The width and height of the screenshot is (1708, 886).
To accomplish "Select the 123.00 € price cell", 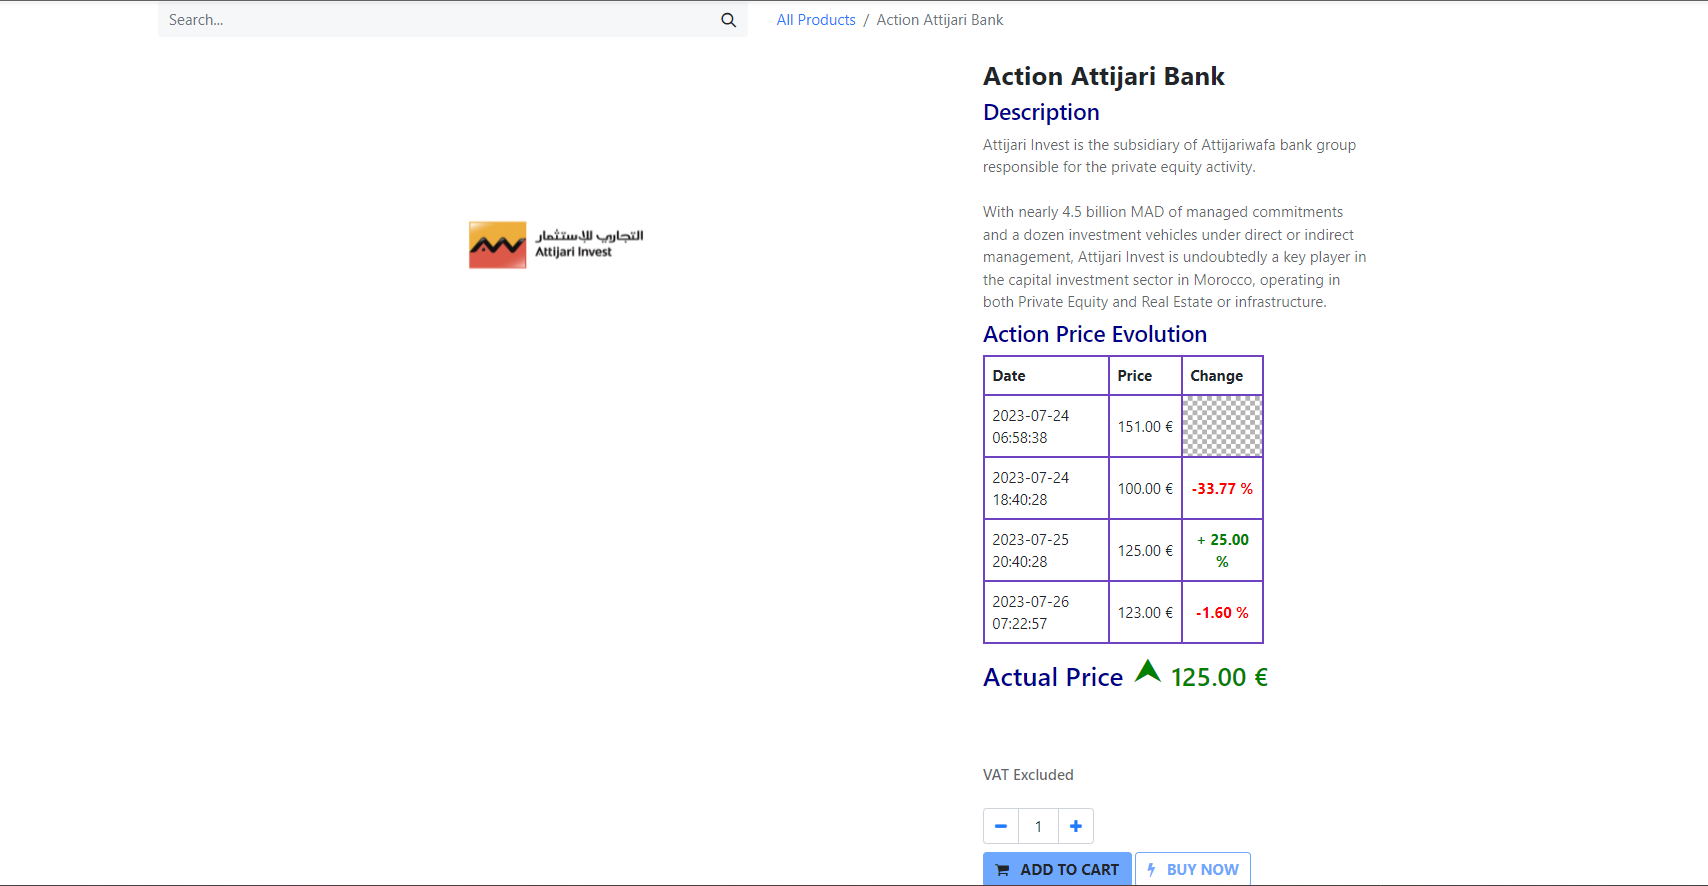I will click(1145, 612).
